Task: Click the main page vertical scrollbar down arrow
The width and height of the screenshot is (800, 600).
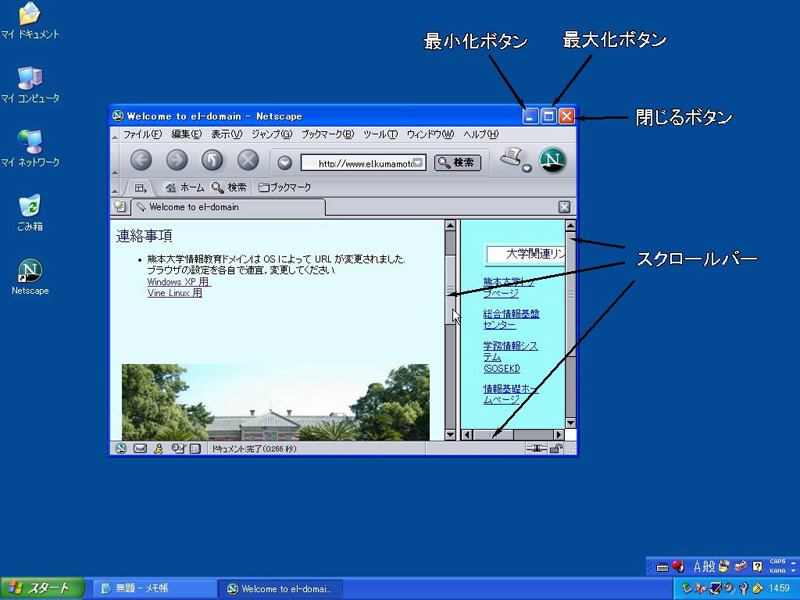Action: (450, 435)
